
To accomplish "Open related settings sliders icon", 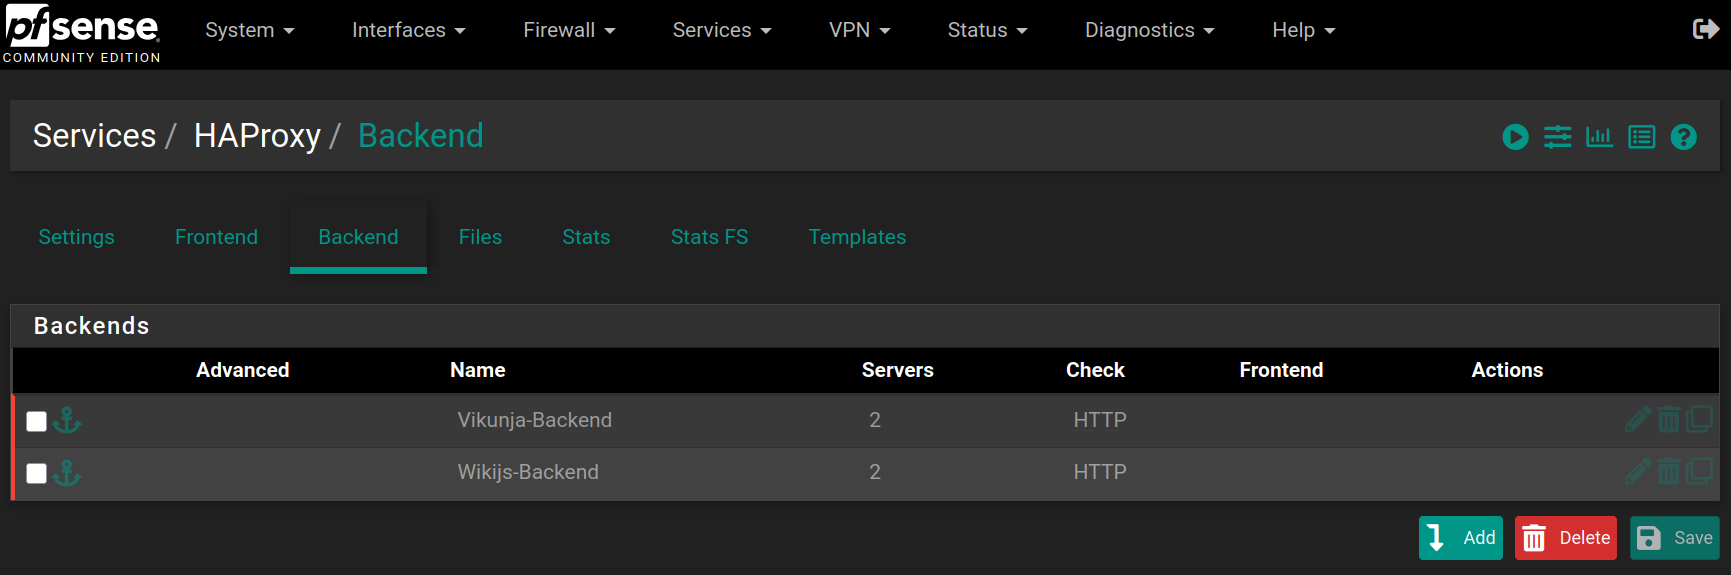I will [x=1557, y=137].
